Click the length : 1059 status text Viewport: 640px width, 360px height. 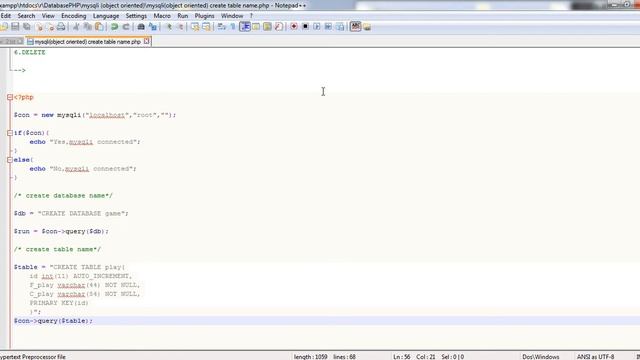coord(310,357)
